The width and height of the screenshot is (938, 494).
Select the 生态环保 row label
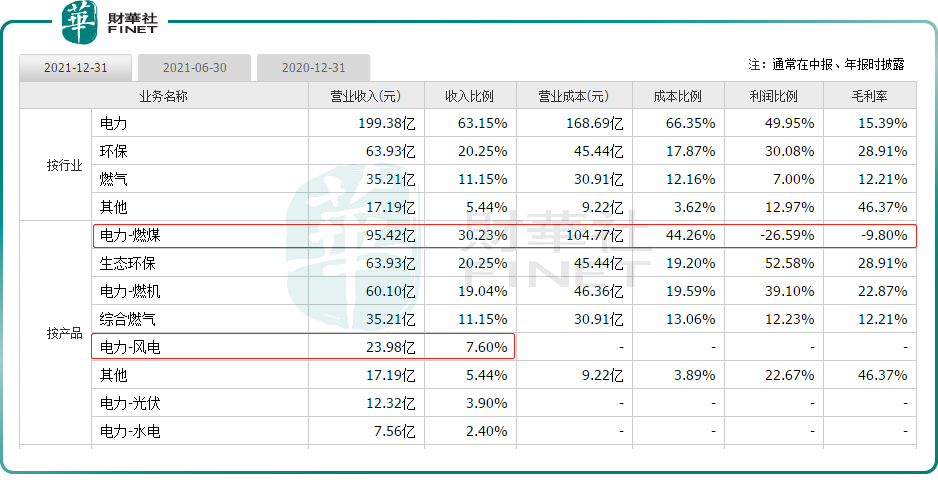pos(128,264)
